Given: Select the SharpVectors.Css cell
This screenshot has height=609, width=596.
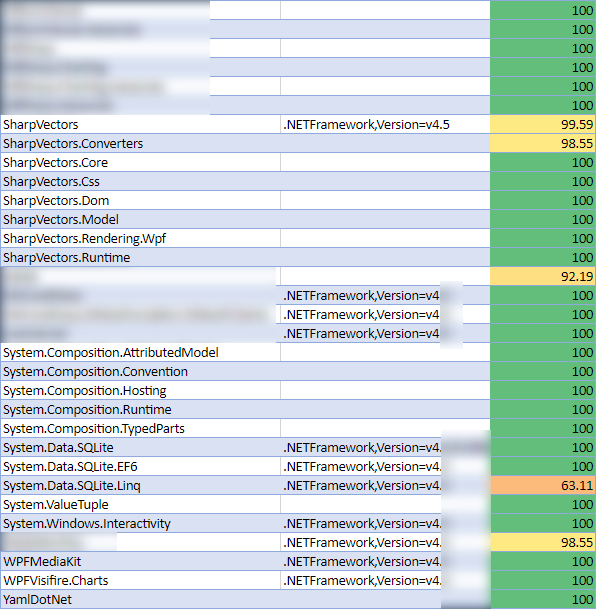Looking at the screenshot, I should [x=141, y=181].
